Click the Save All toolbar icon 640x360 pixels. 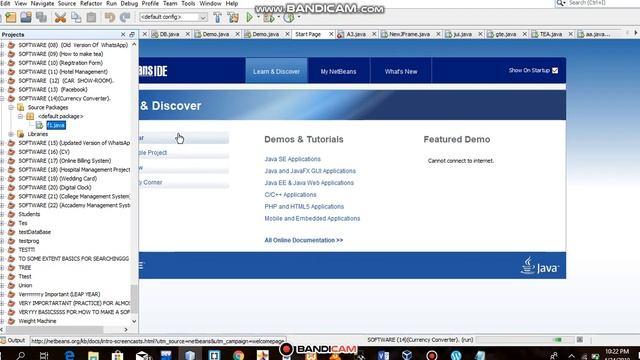(x=41, y=18)
